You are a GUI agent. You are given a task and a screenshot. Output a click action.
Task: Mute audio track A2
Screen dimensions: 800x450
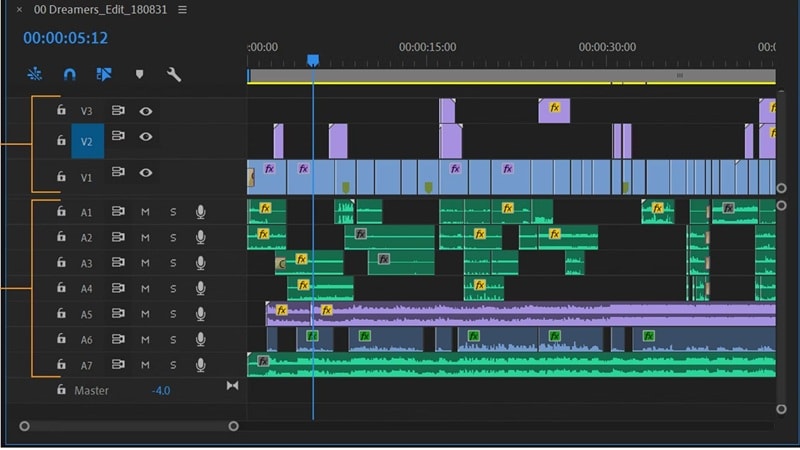pos(145,238)
